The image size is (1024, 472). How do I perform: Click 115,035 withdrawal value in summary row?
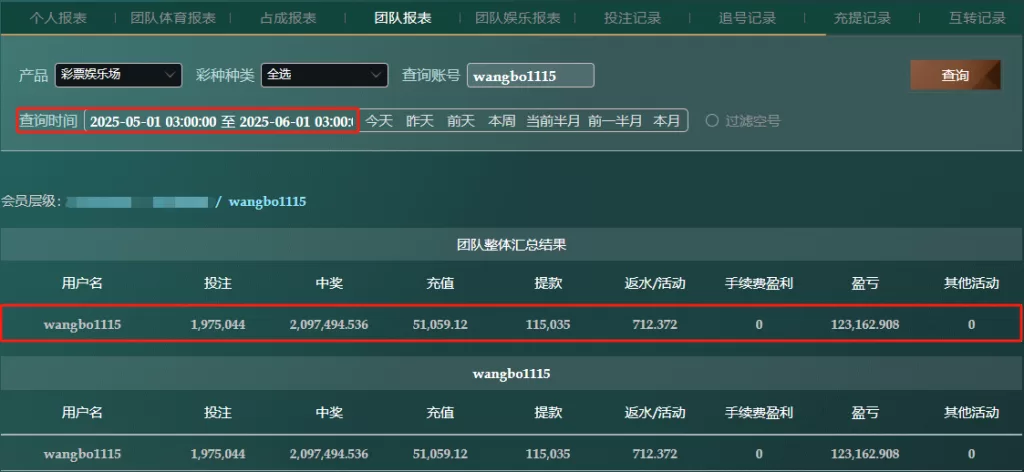click(x=548, y=324)
